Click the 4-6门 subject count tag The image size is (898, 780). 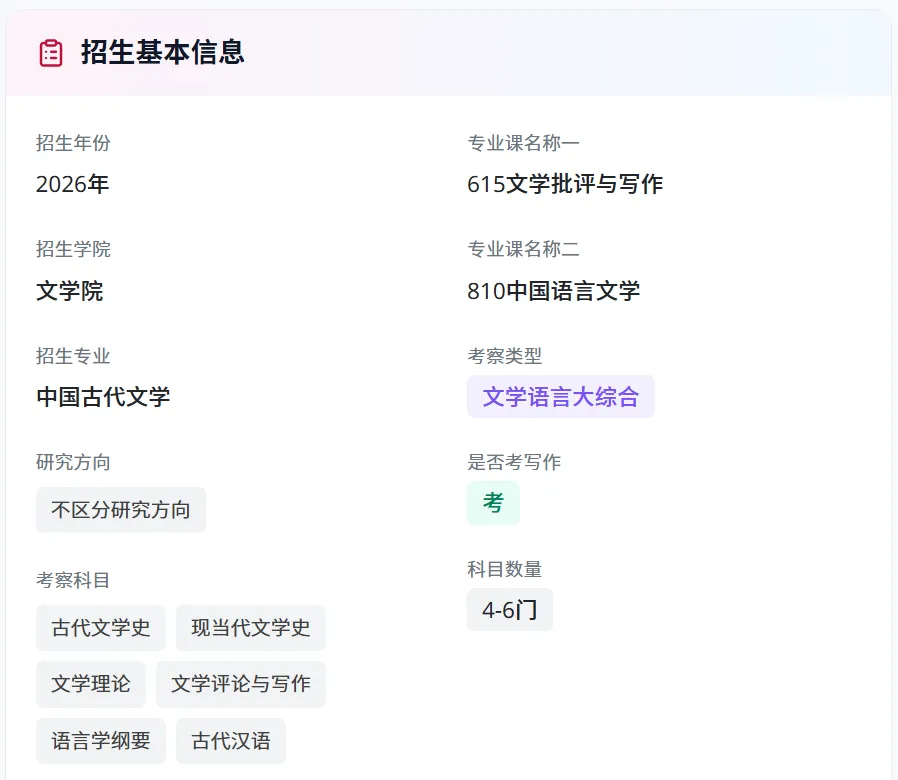click(x=510, y=609)
